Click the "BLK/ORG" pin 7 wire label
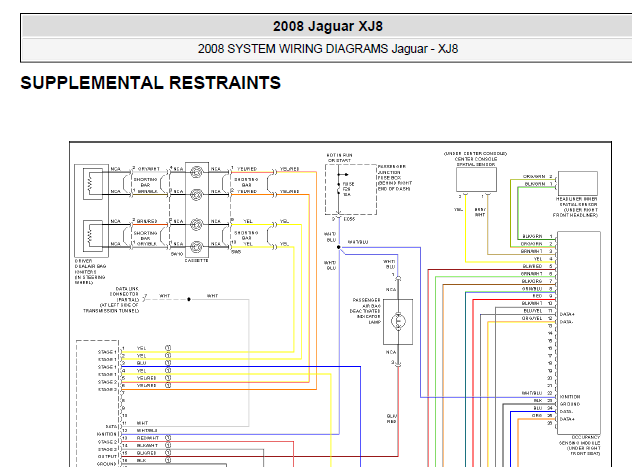This screenshot has width=632, height=467. [x=532, y=281]
